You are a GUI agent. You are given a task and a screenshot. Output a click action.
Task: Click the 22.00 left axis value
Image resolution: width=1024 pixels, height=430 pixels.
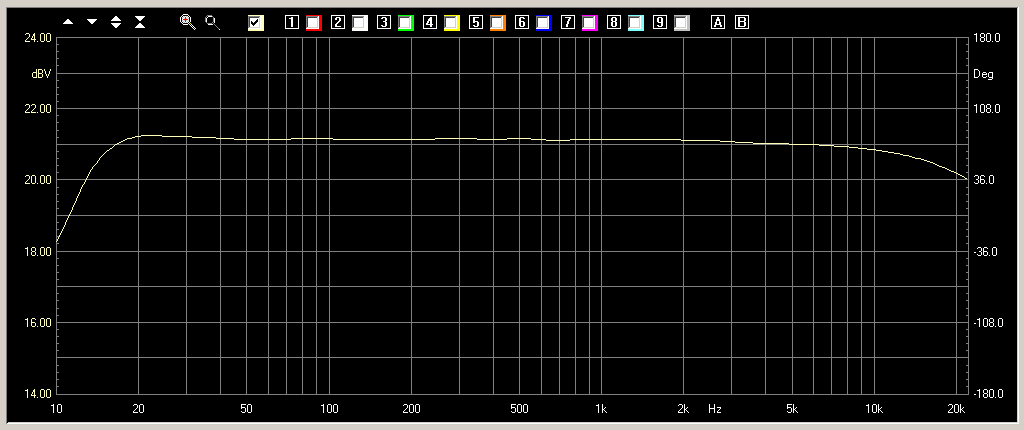pos(37,109)
